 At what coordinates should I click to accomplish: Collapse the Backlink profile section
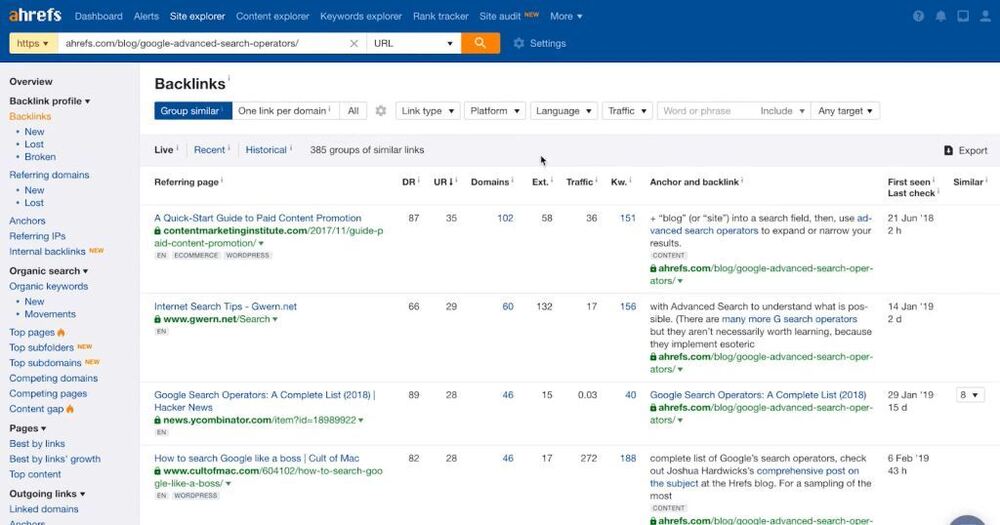tap(49, 101)
